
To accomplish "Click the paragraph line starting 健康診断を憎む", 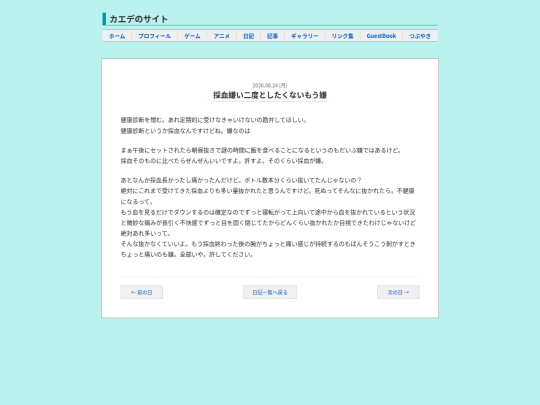I will coord(214,120).
